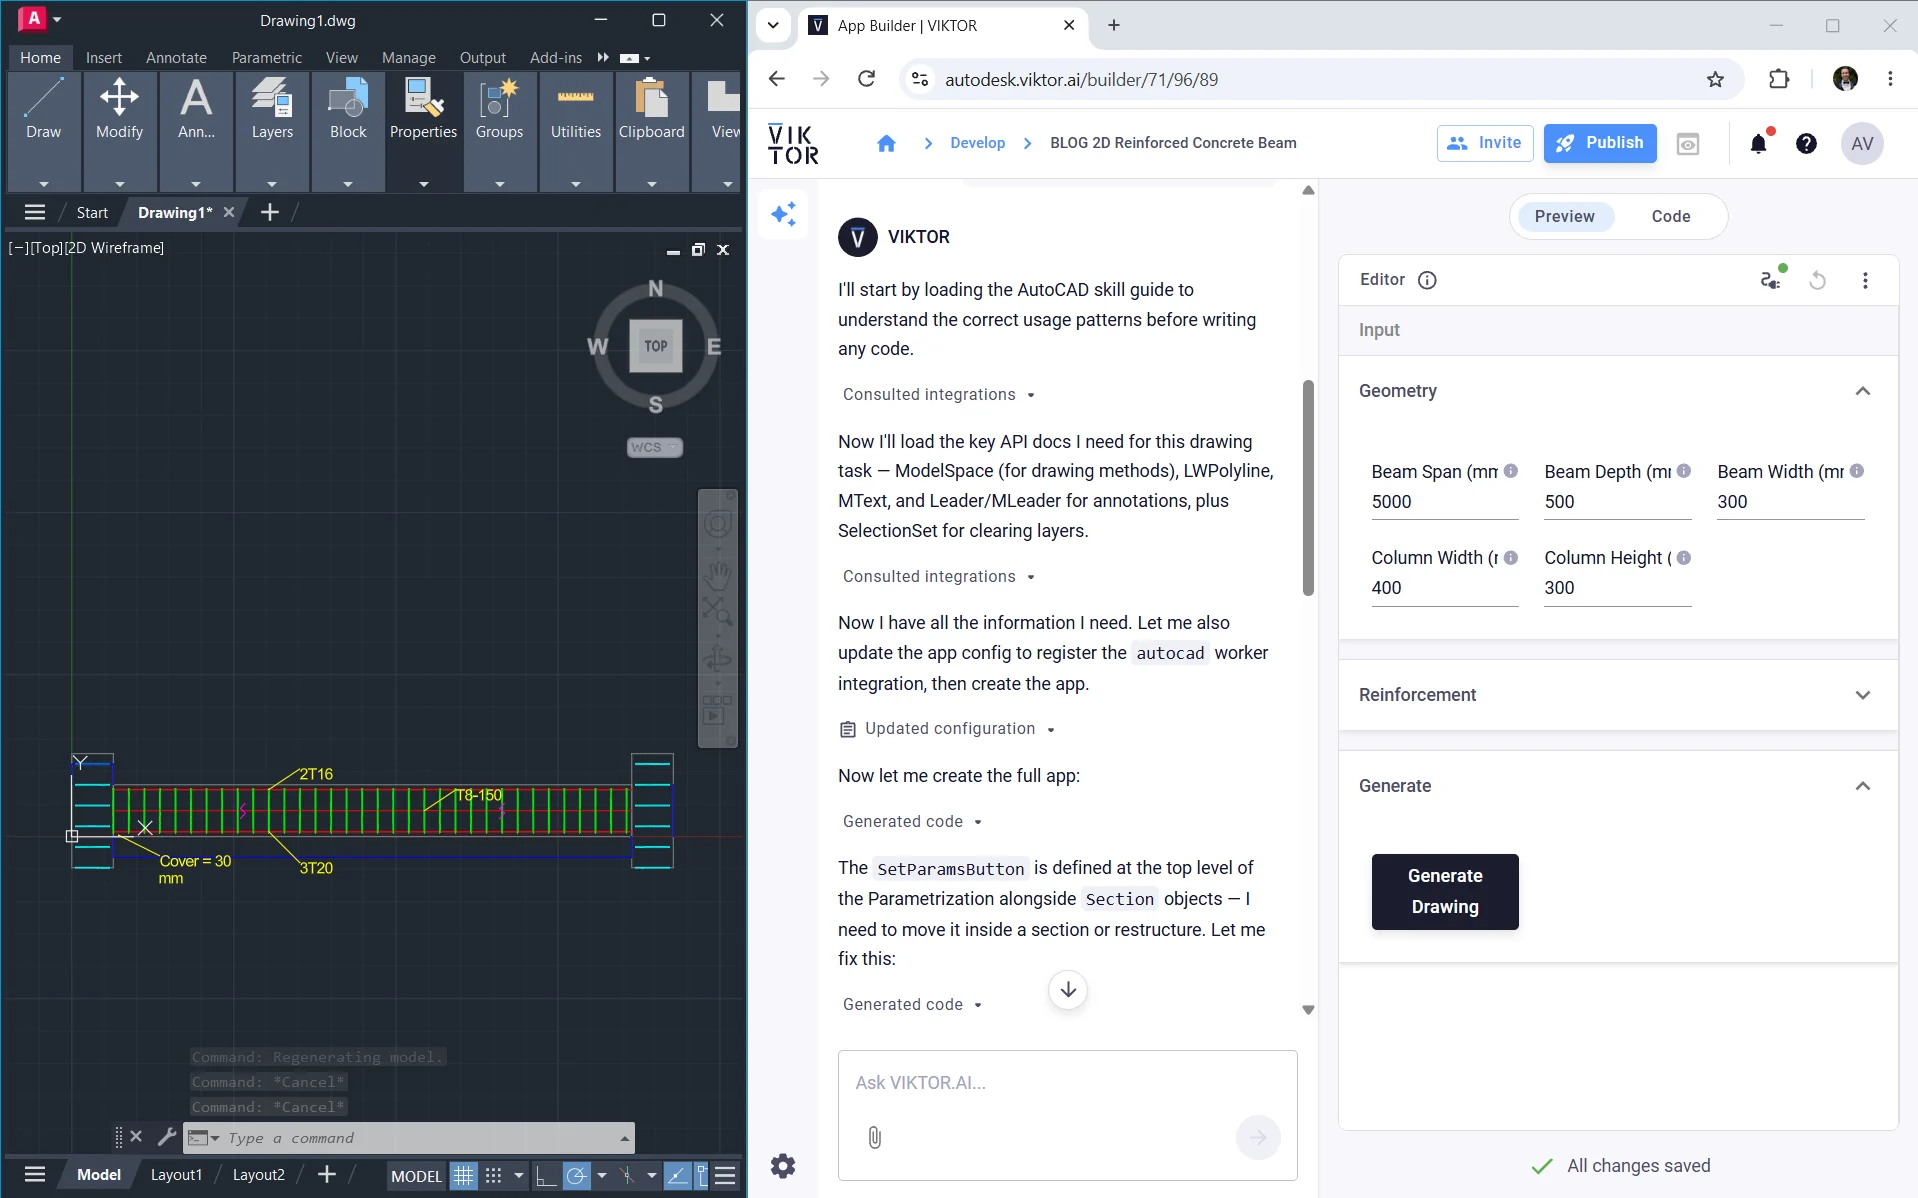This screenshot has width=1918, height=1198.
Task: Open the Develop breadcrumb link
Action: point(977,143)
